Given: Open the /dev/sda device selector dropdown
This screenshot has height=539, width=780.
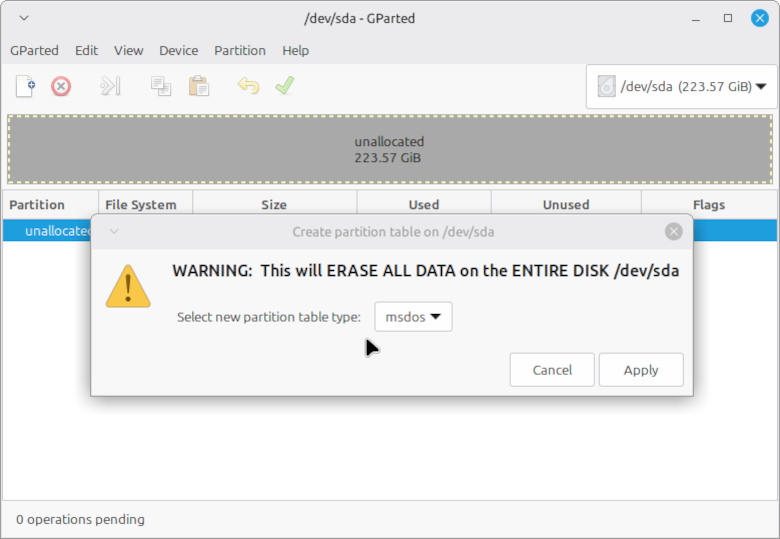Looking at the screenshot, I should click(682, 87).
